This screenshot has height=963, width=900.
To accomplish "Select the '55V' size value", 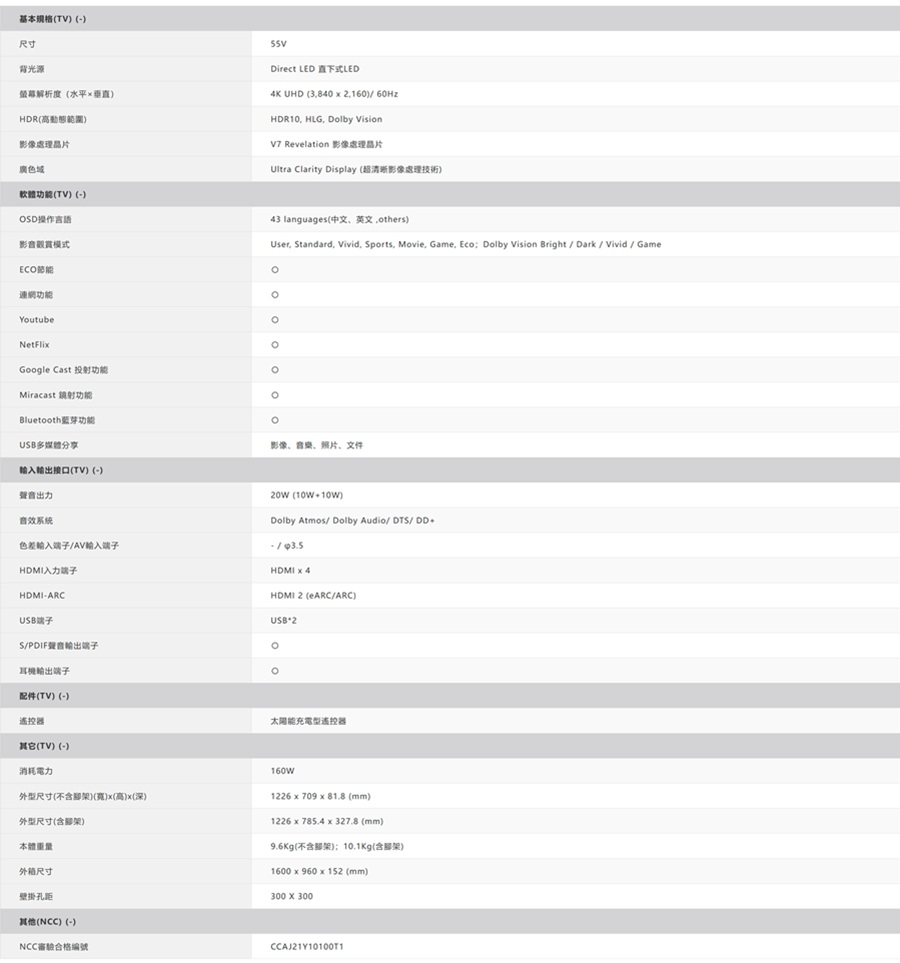I will point(278,44).
